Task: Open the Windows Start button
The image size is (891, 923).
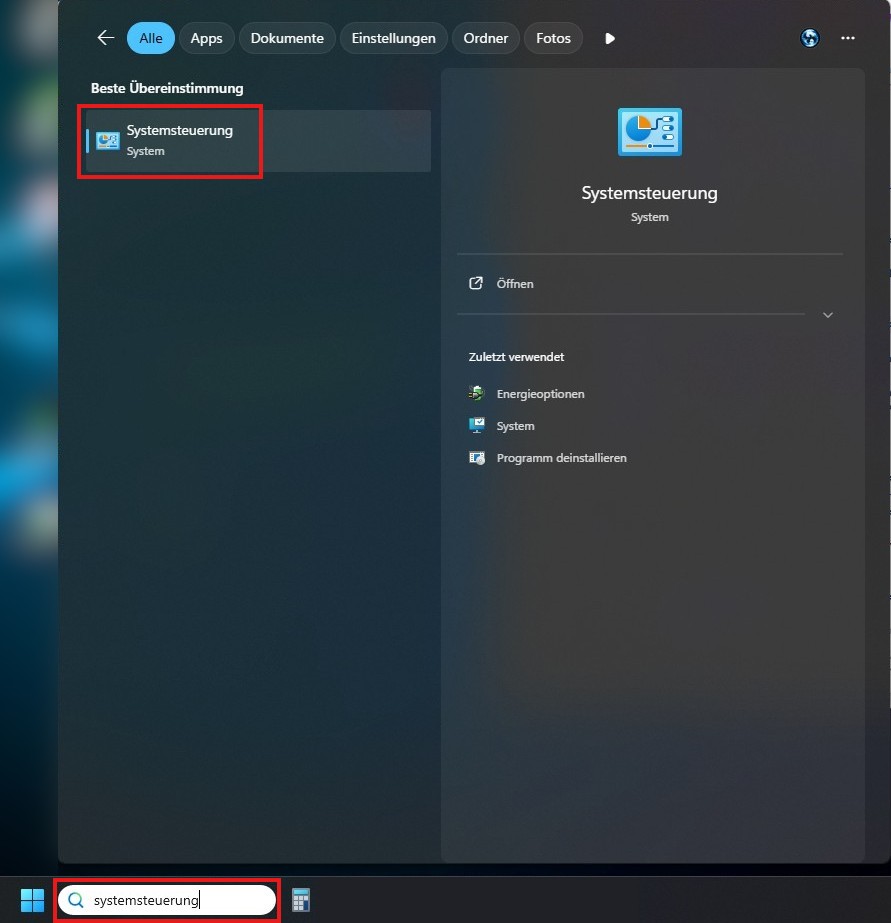Action: tap(32, 900)
